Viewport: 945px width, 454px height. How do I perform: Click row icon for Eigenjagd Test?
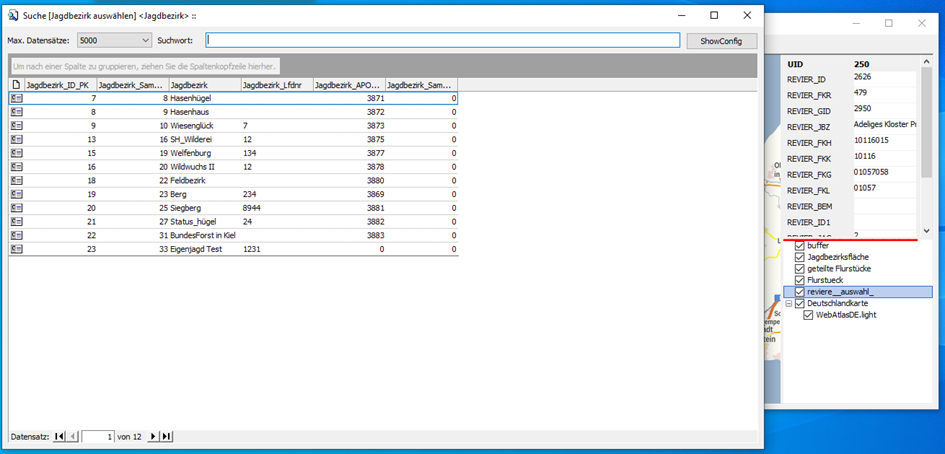[16, 249]
